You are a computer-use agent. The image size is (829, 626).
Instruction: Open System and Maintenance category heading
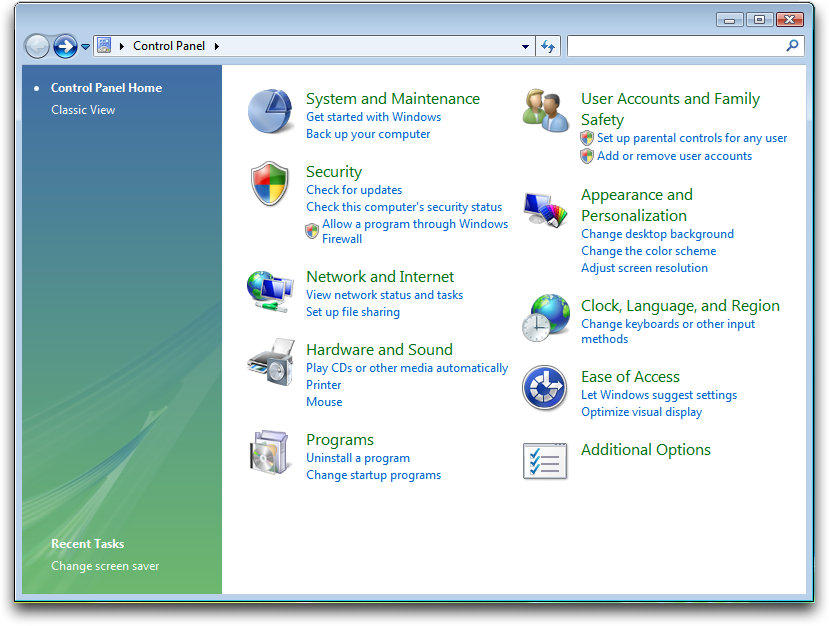393,99
